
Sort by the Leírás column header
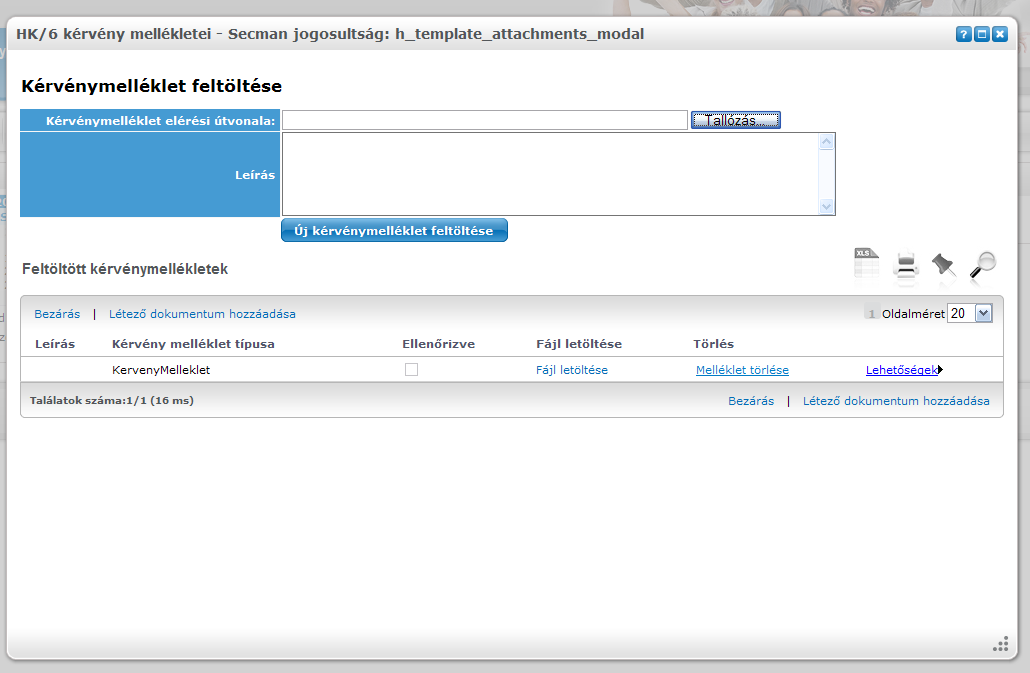(55, 344)
